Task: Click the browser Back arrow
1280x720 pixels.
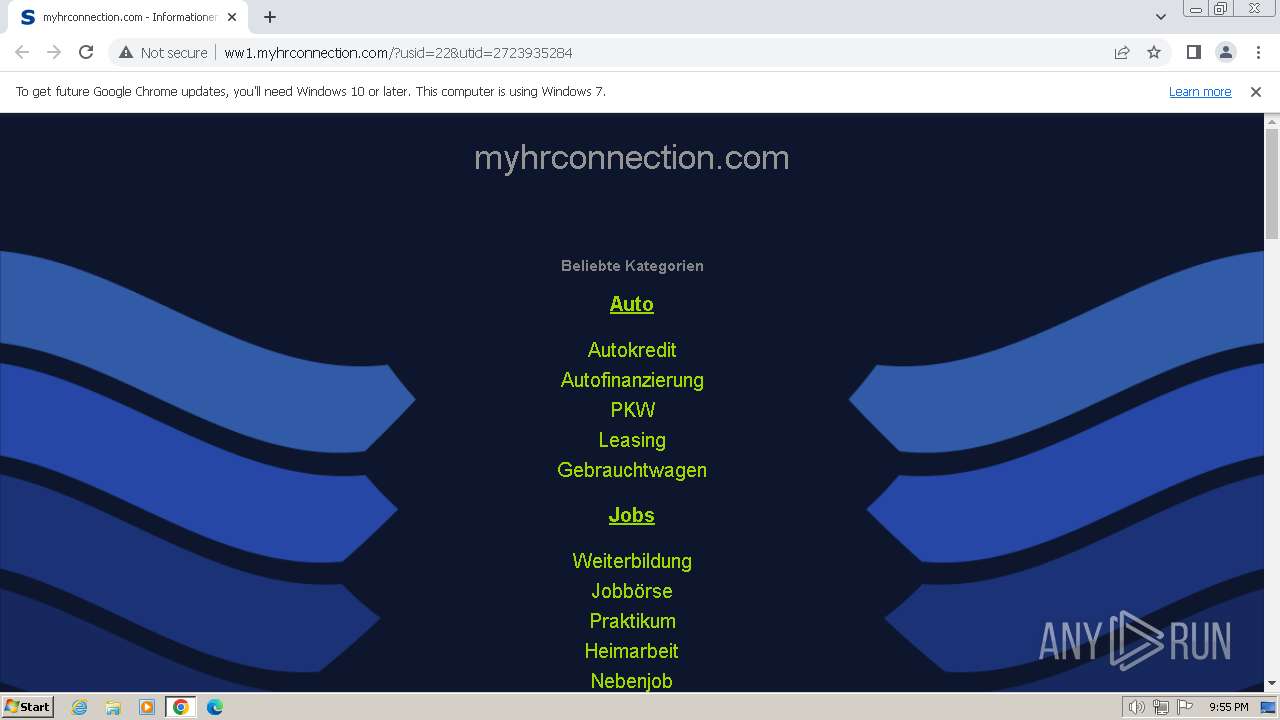Action: click(x=22, y=52)
